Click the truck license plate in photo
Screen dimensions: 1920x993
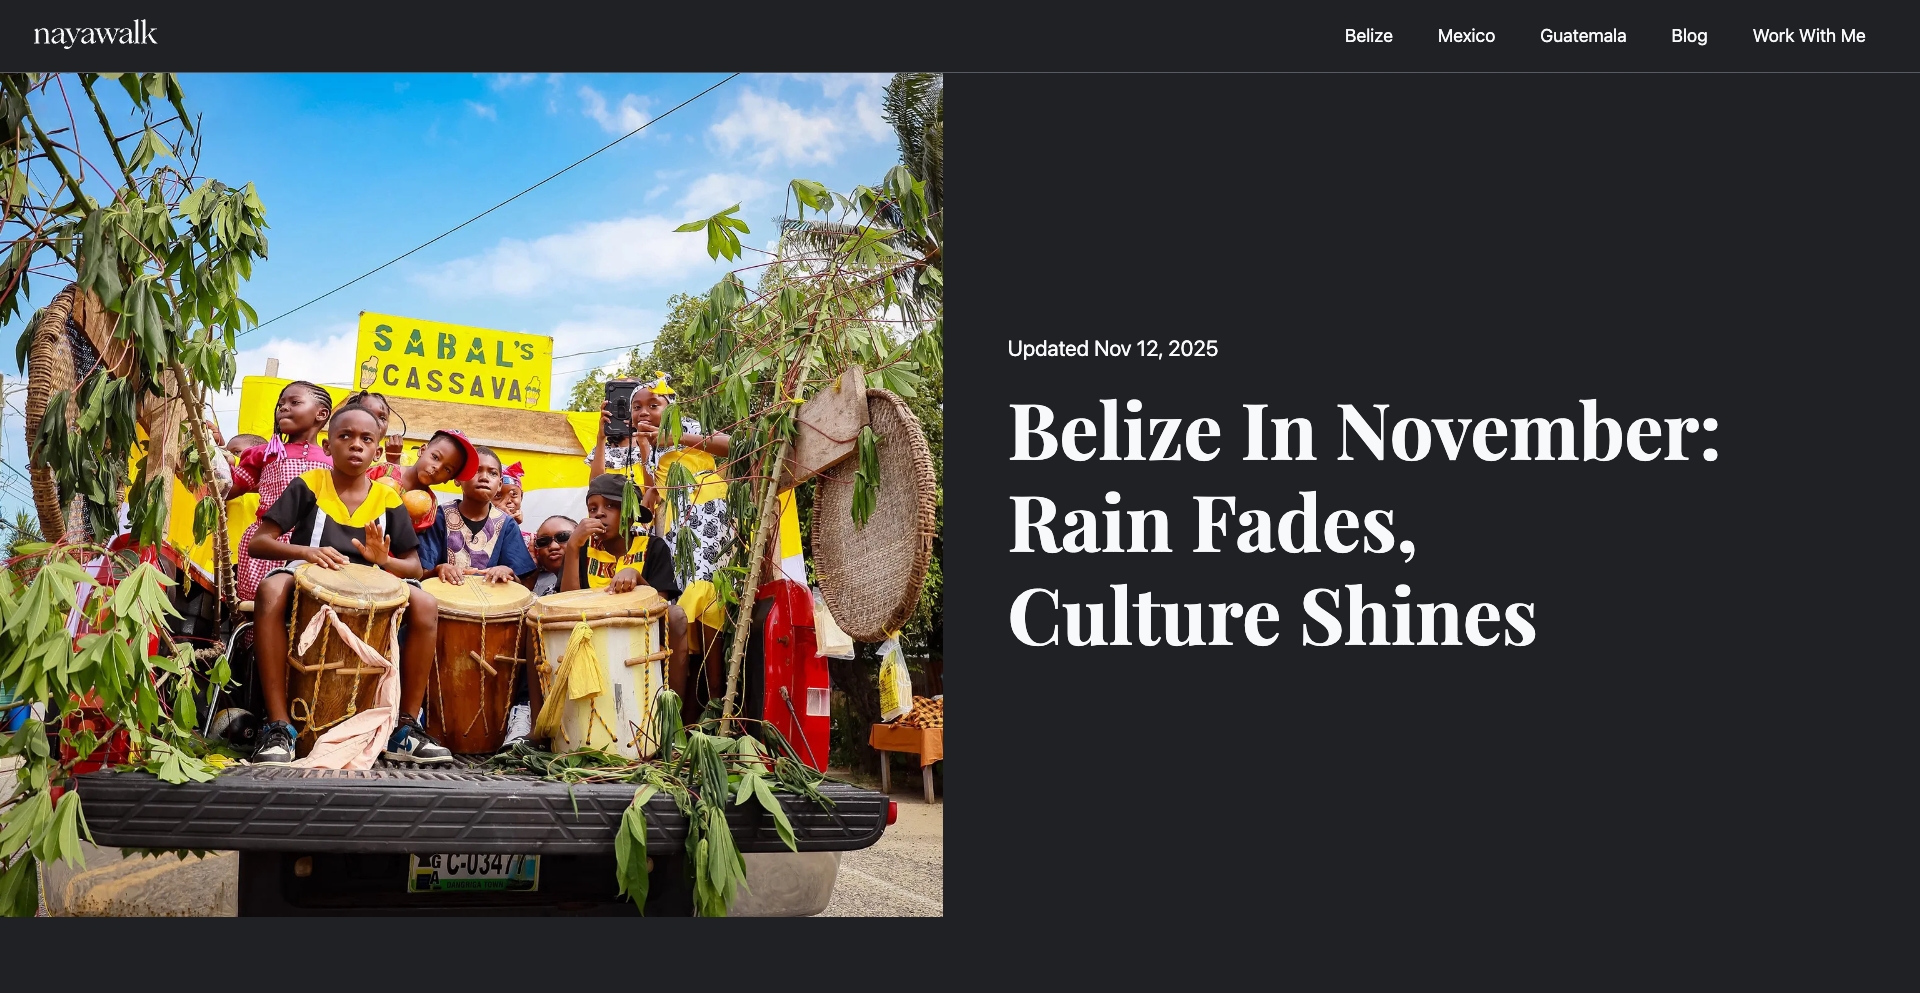pyautogui.click(x=474, y=871)
